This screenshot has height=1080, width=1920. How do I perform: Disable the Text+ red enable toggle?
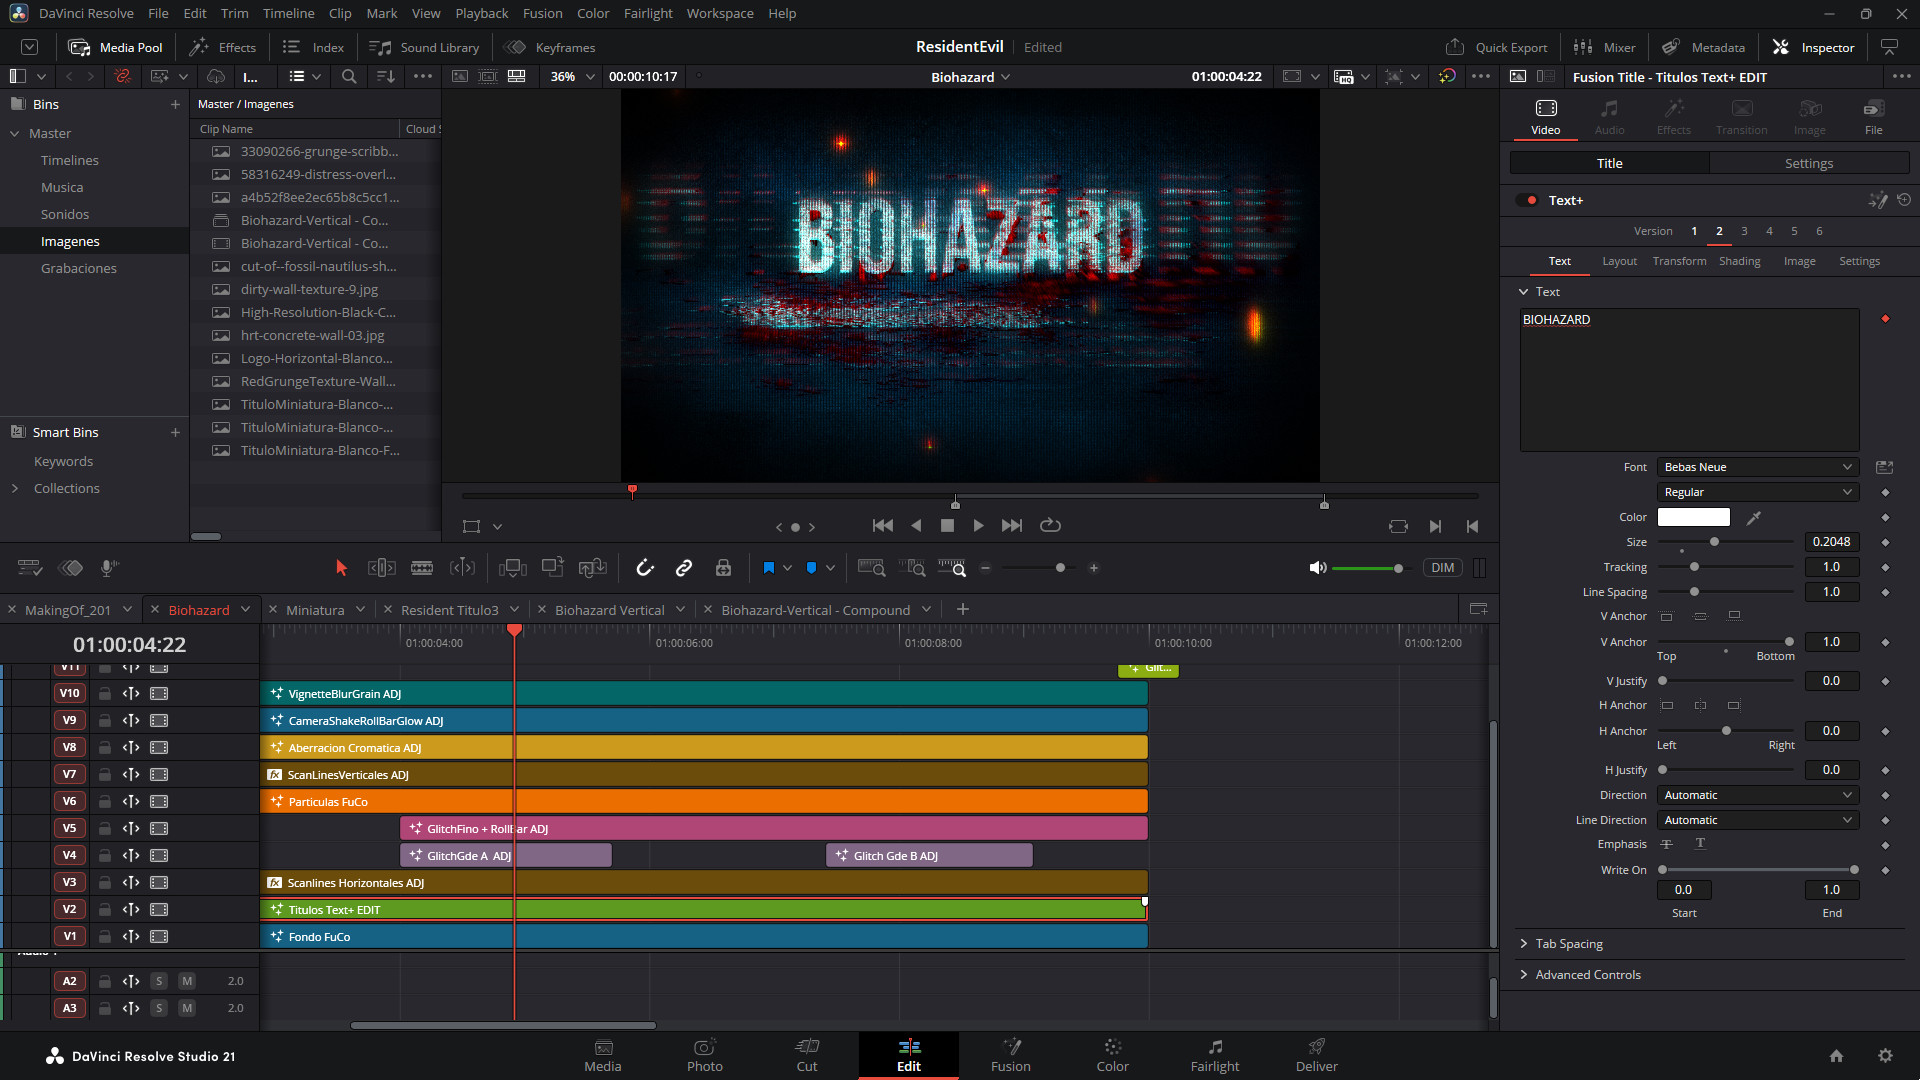tap(1527, 200)
